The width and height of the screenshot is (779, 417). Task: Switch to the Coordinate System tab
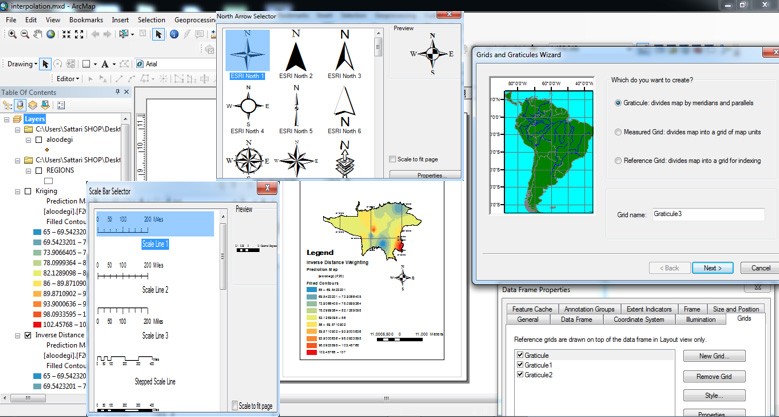(640, 320)
